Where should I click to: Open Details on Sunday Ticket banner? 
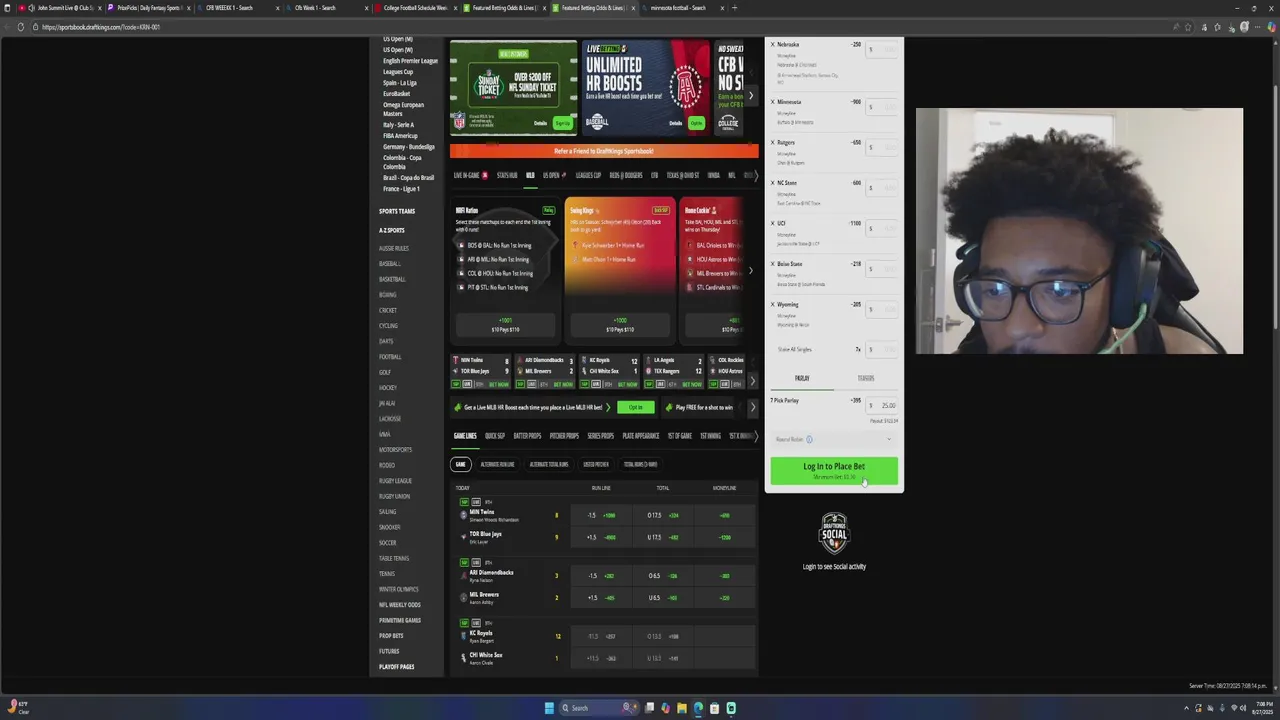(540, 123)
